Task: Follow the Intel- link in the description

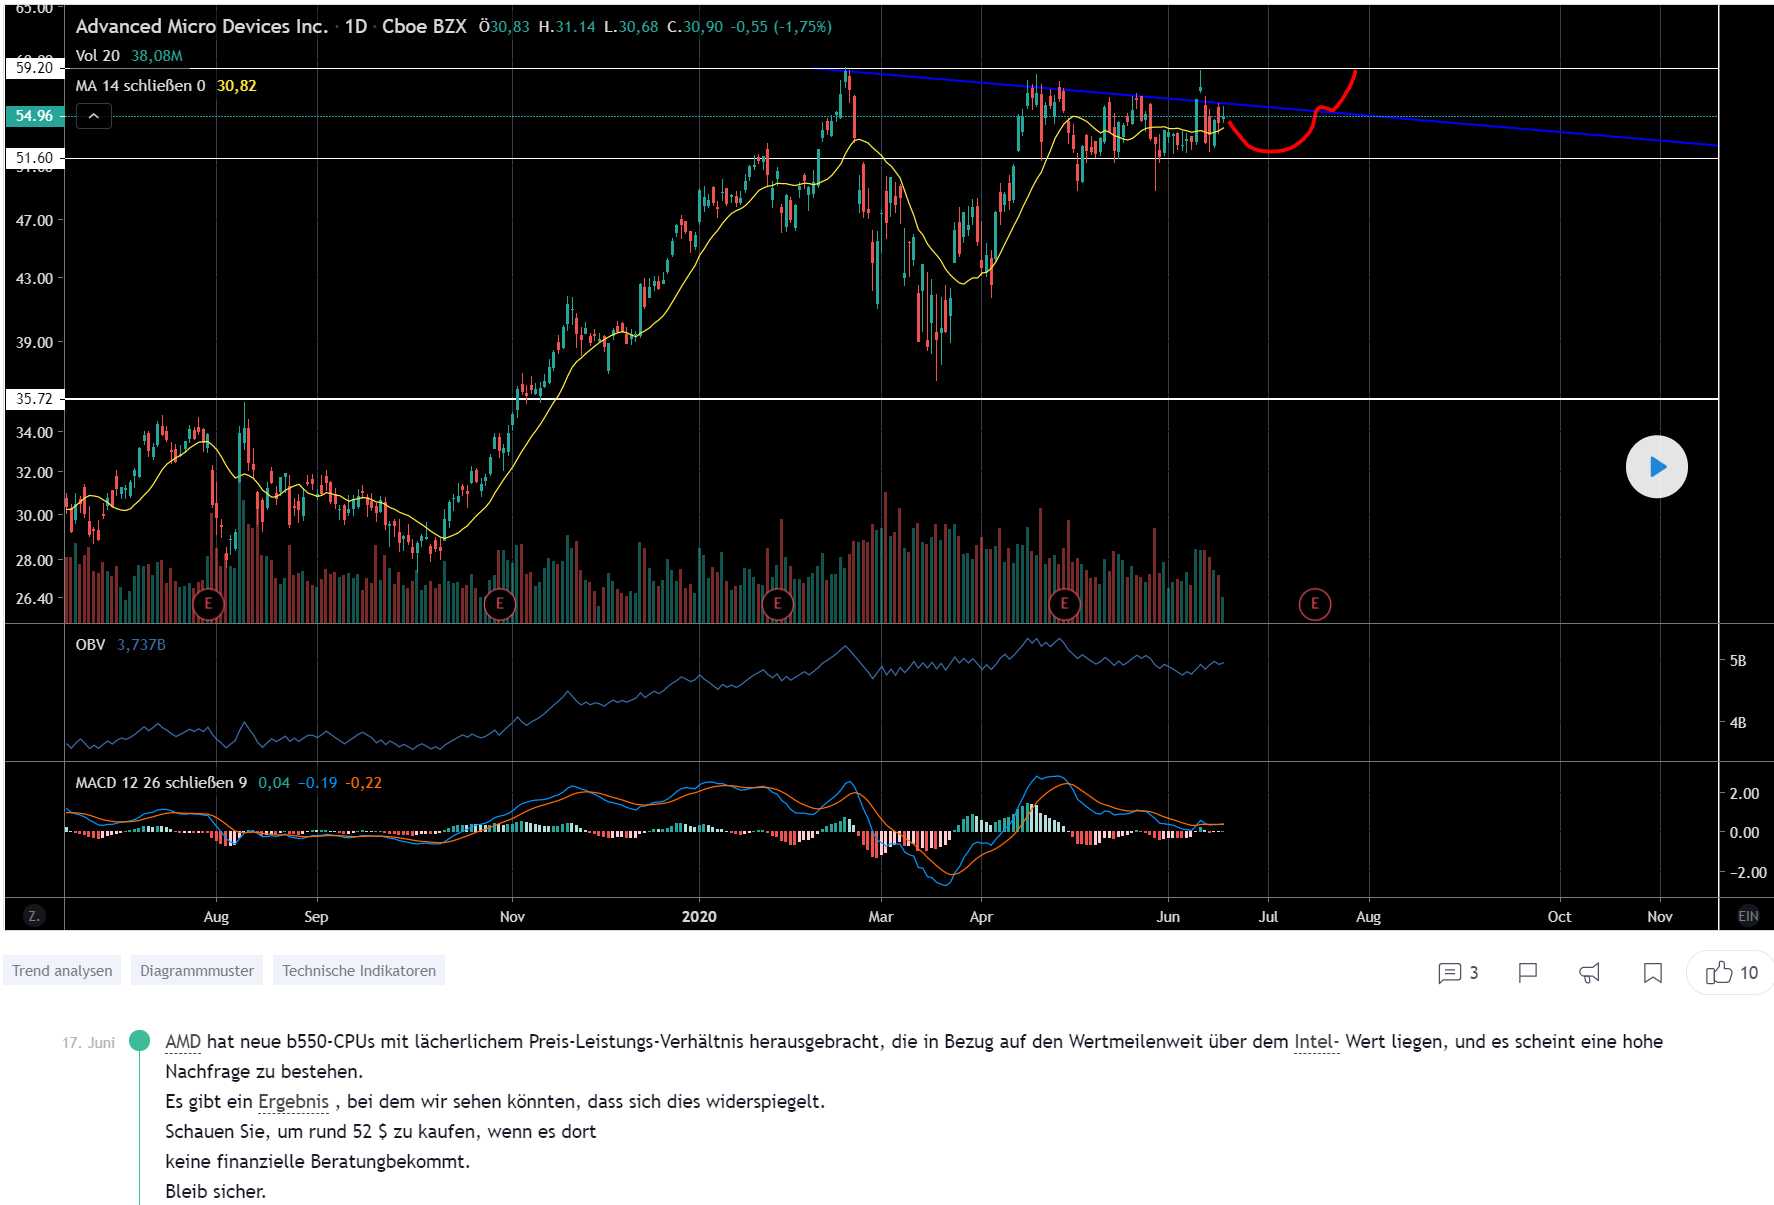Action: [x=1316, y=1042]
